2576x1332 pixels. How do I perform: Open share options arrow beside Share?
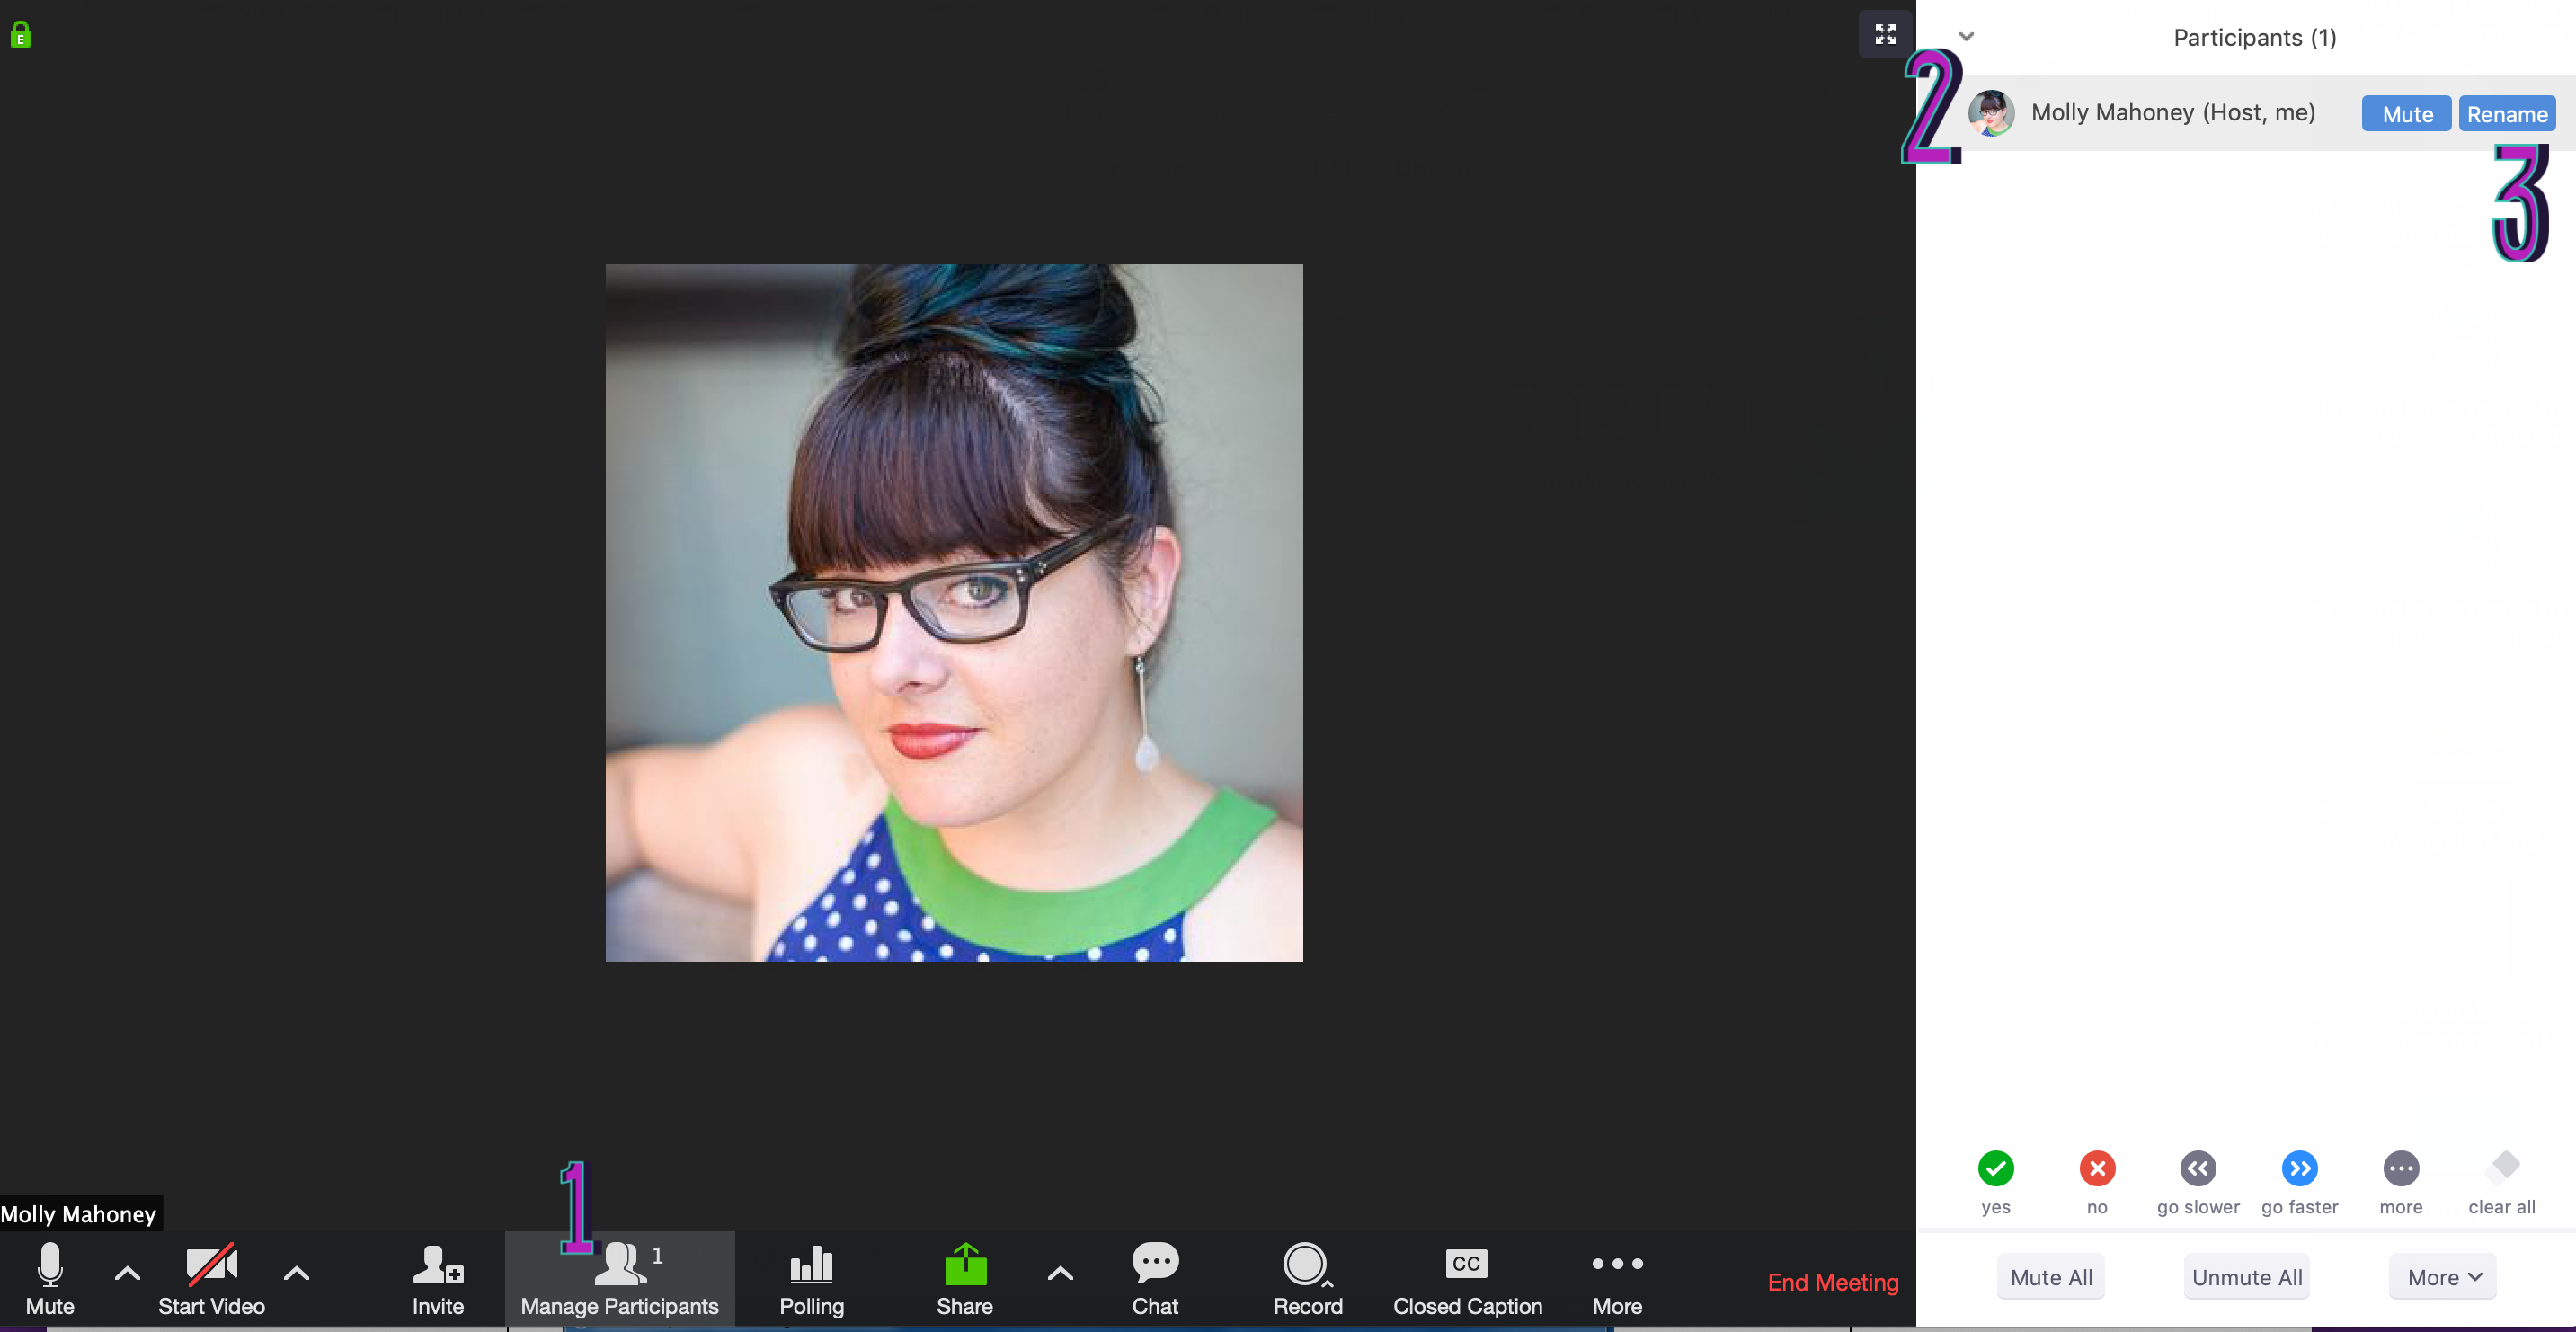tap(1060, 1273)
